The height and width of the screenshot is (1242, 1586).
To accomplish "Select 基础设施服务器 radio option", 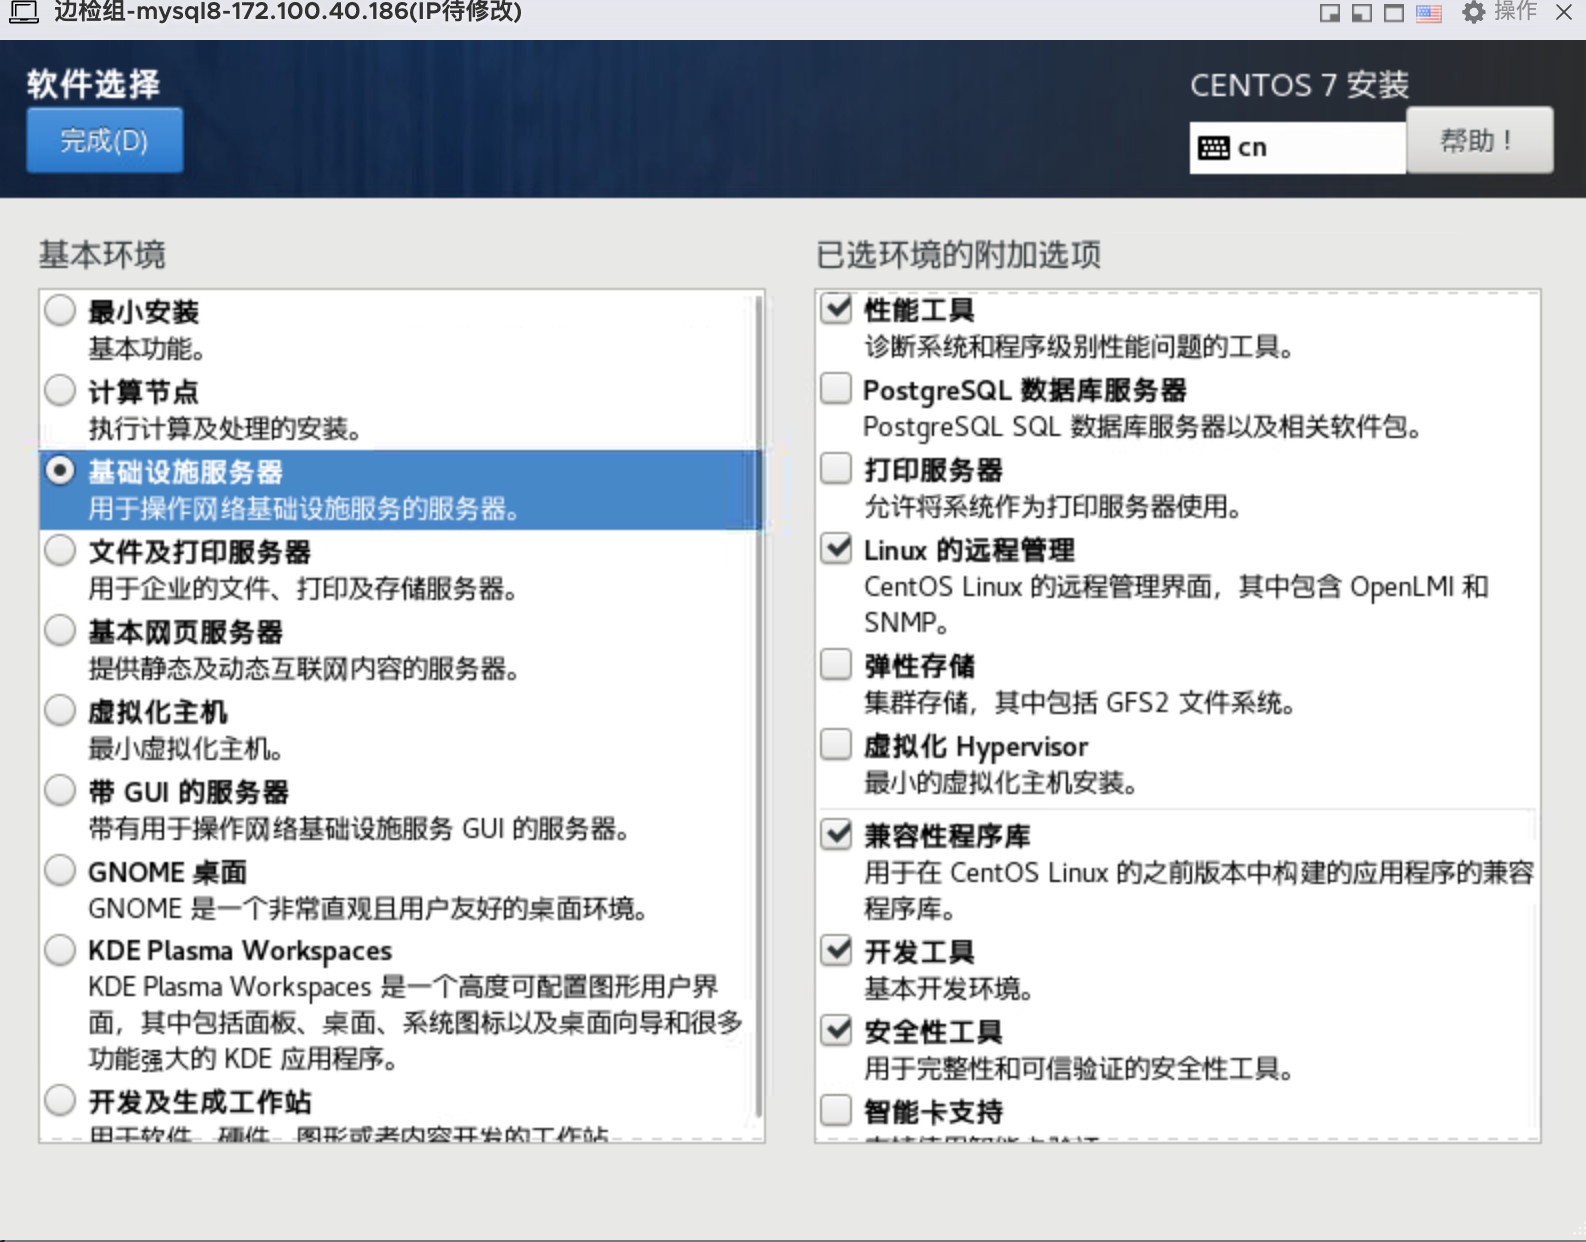I will [x=60, y=470].
